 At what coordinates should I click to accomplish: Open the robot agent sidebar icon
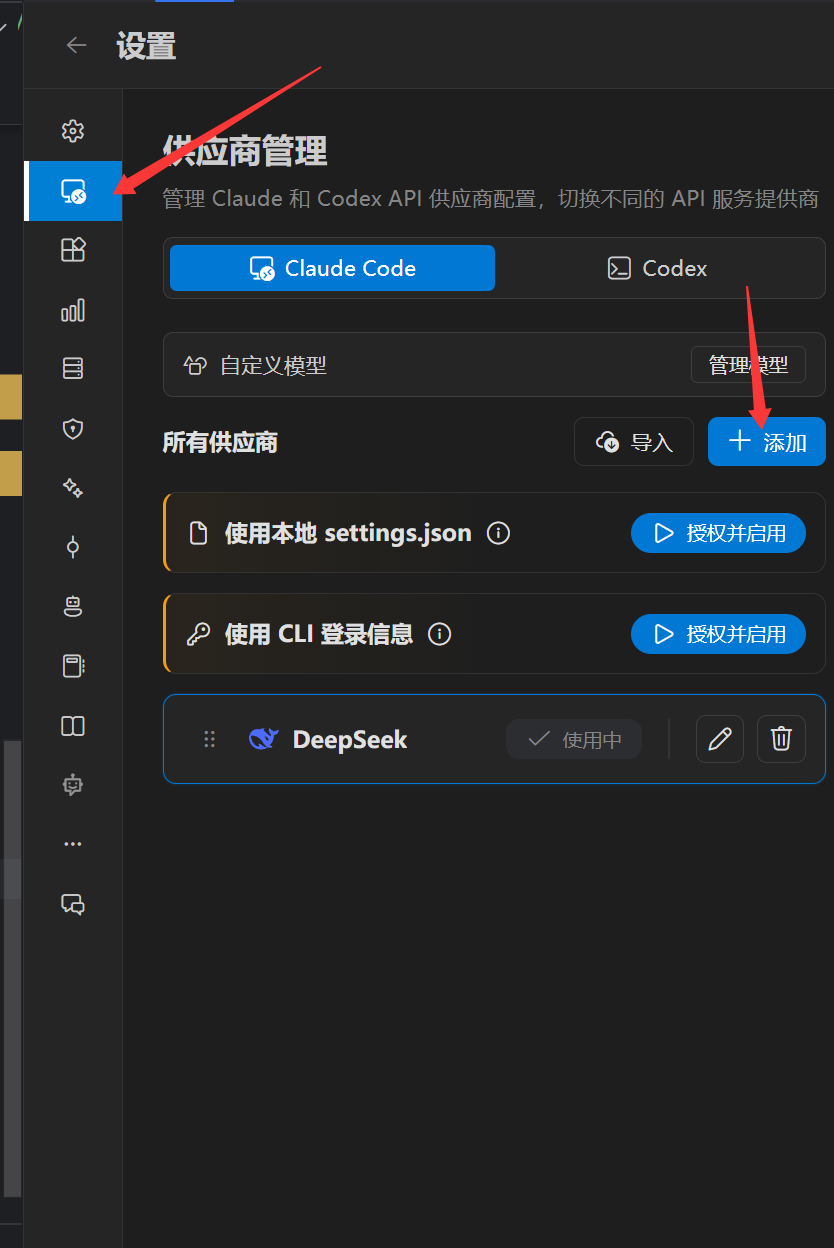[x=73, y=606]
